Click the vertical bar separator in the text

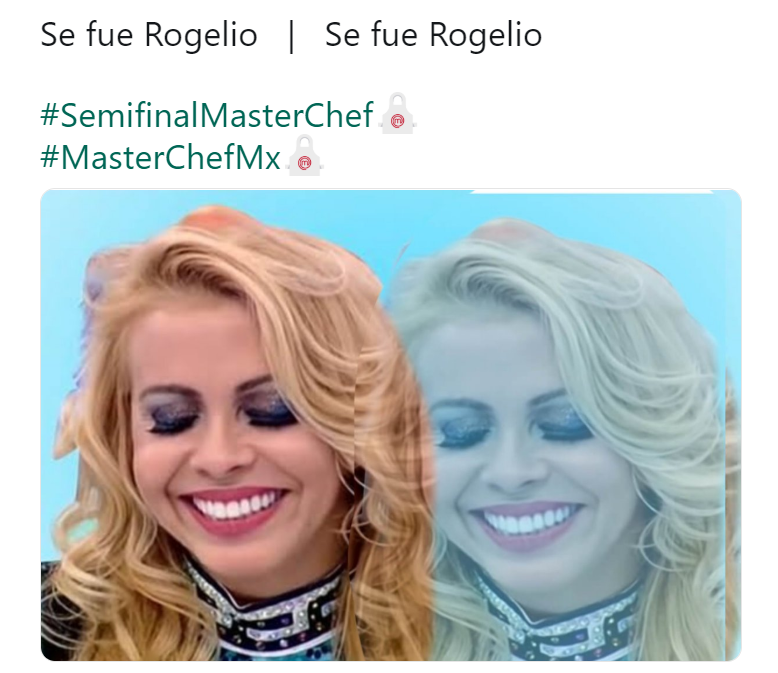(x=292, y=36)
